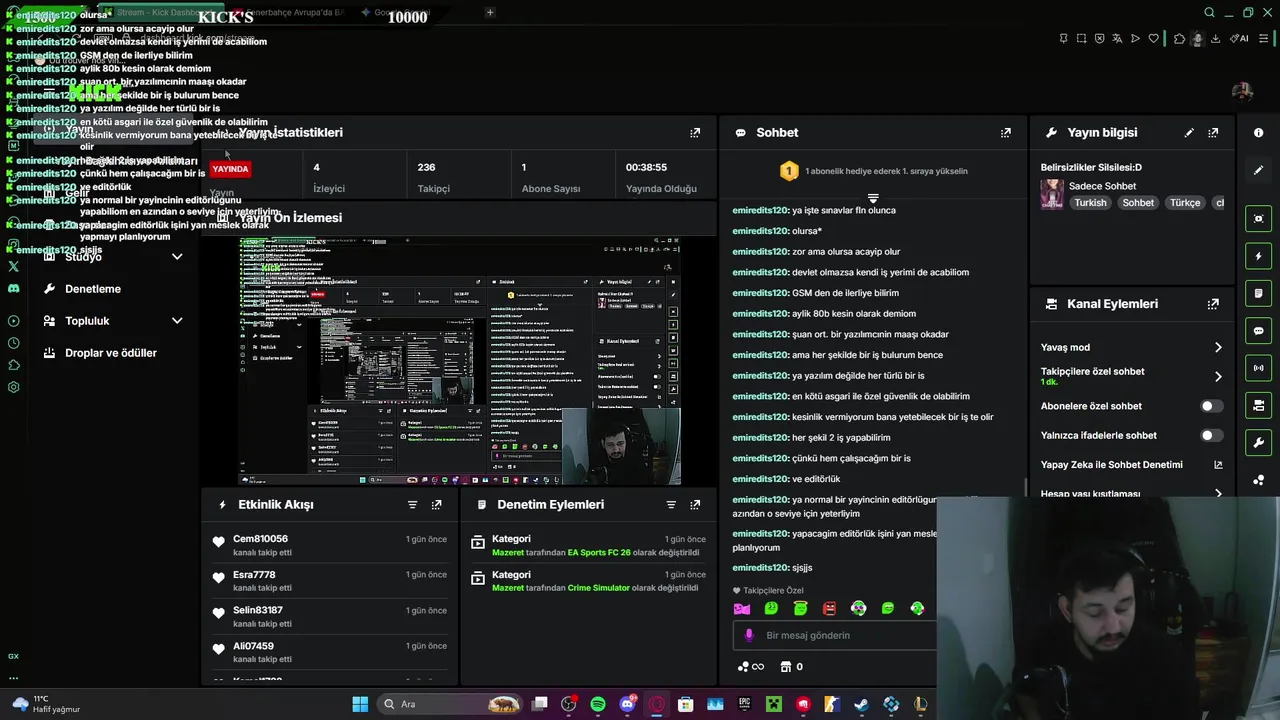1280x720 pixels.
Task: Open history clock in browser left sidebar
Action: tap(13, 343)
